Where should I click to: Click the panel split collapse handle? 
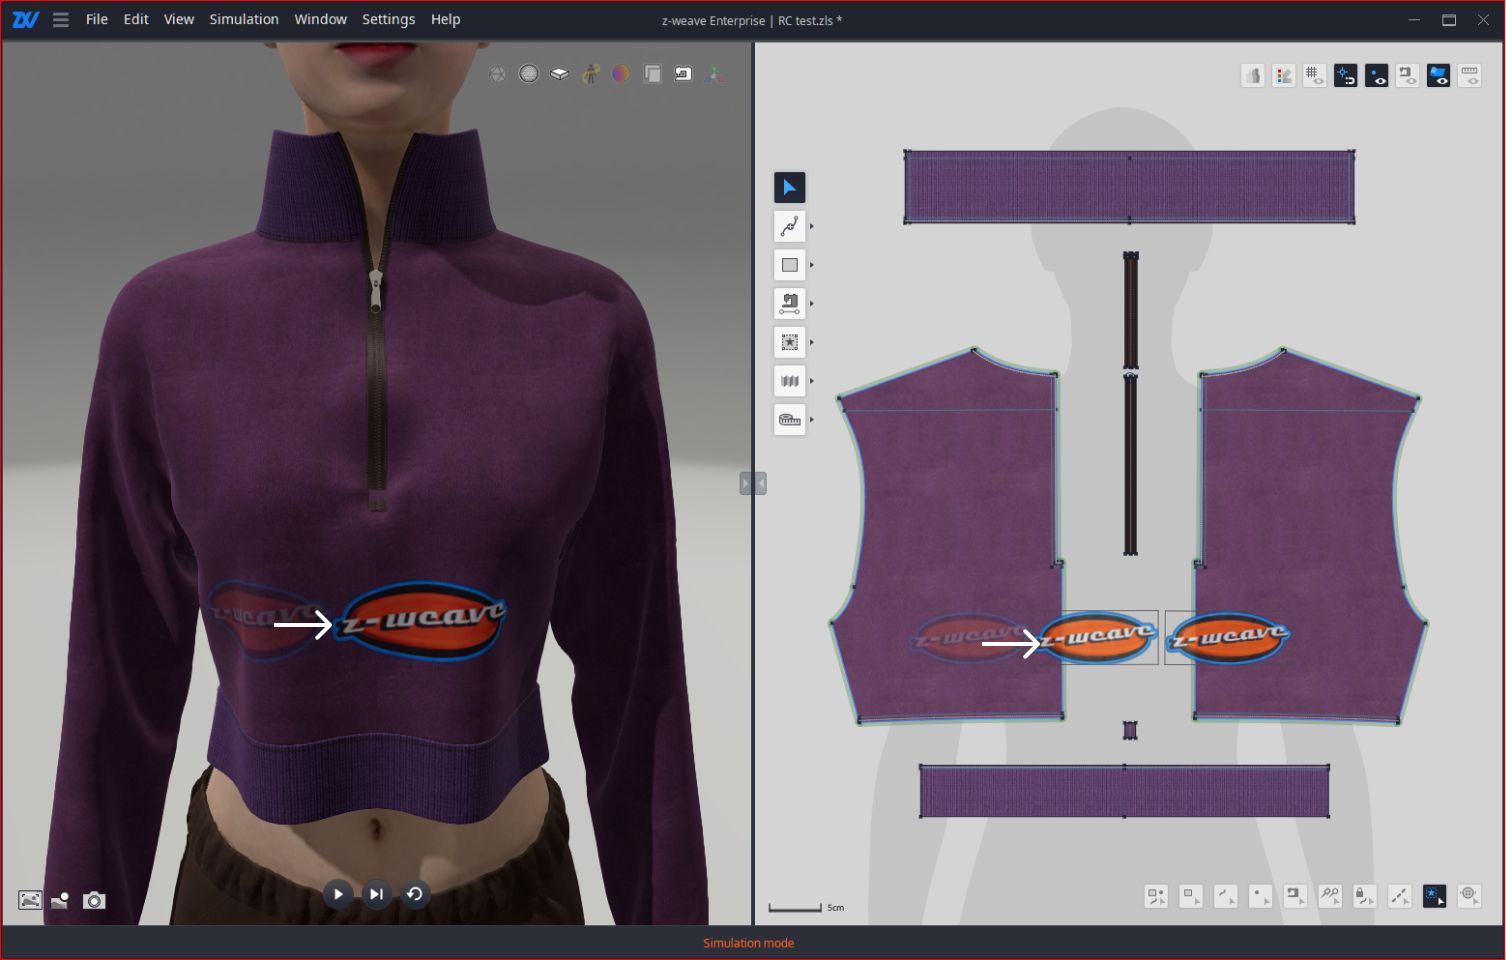[753, 484]
